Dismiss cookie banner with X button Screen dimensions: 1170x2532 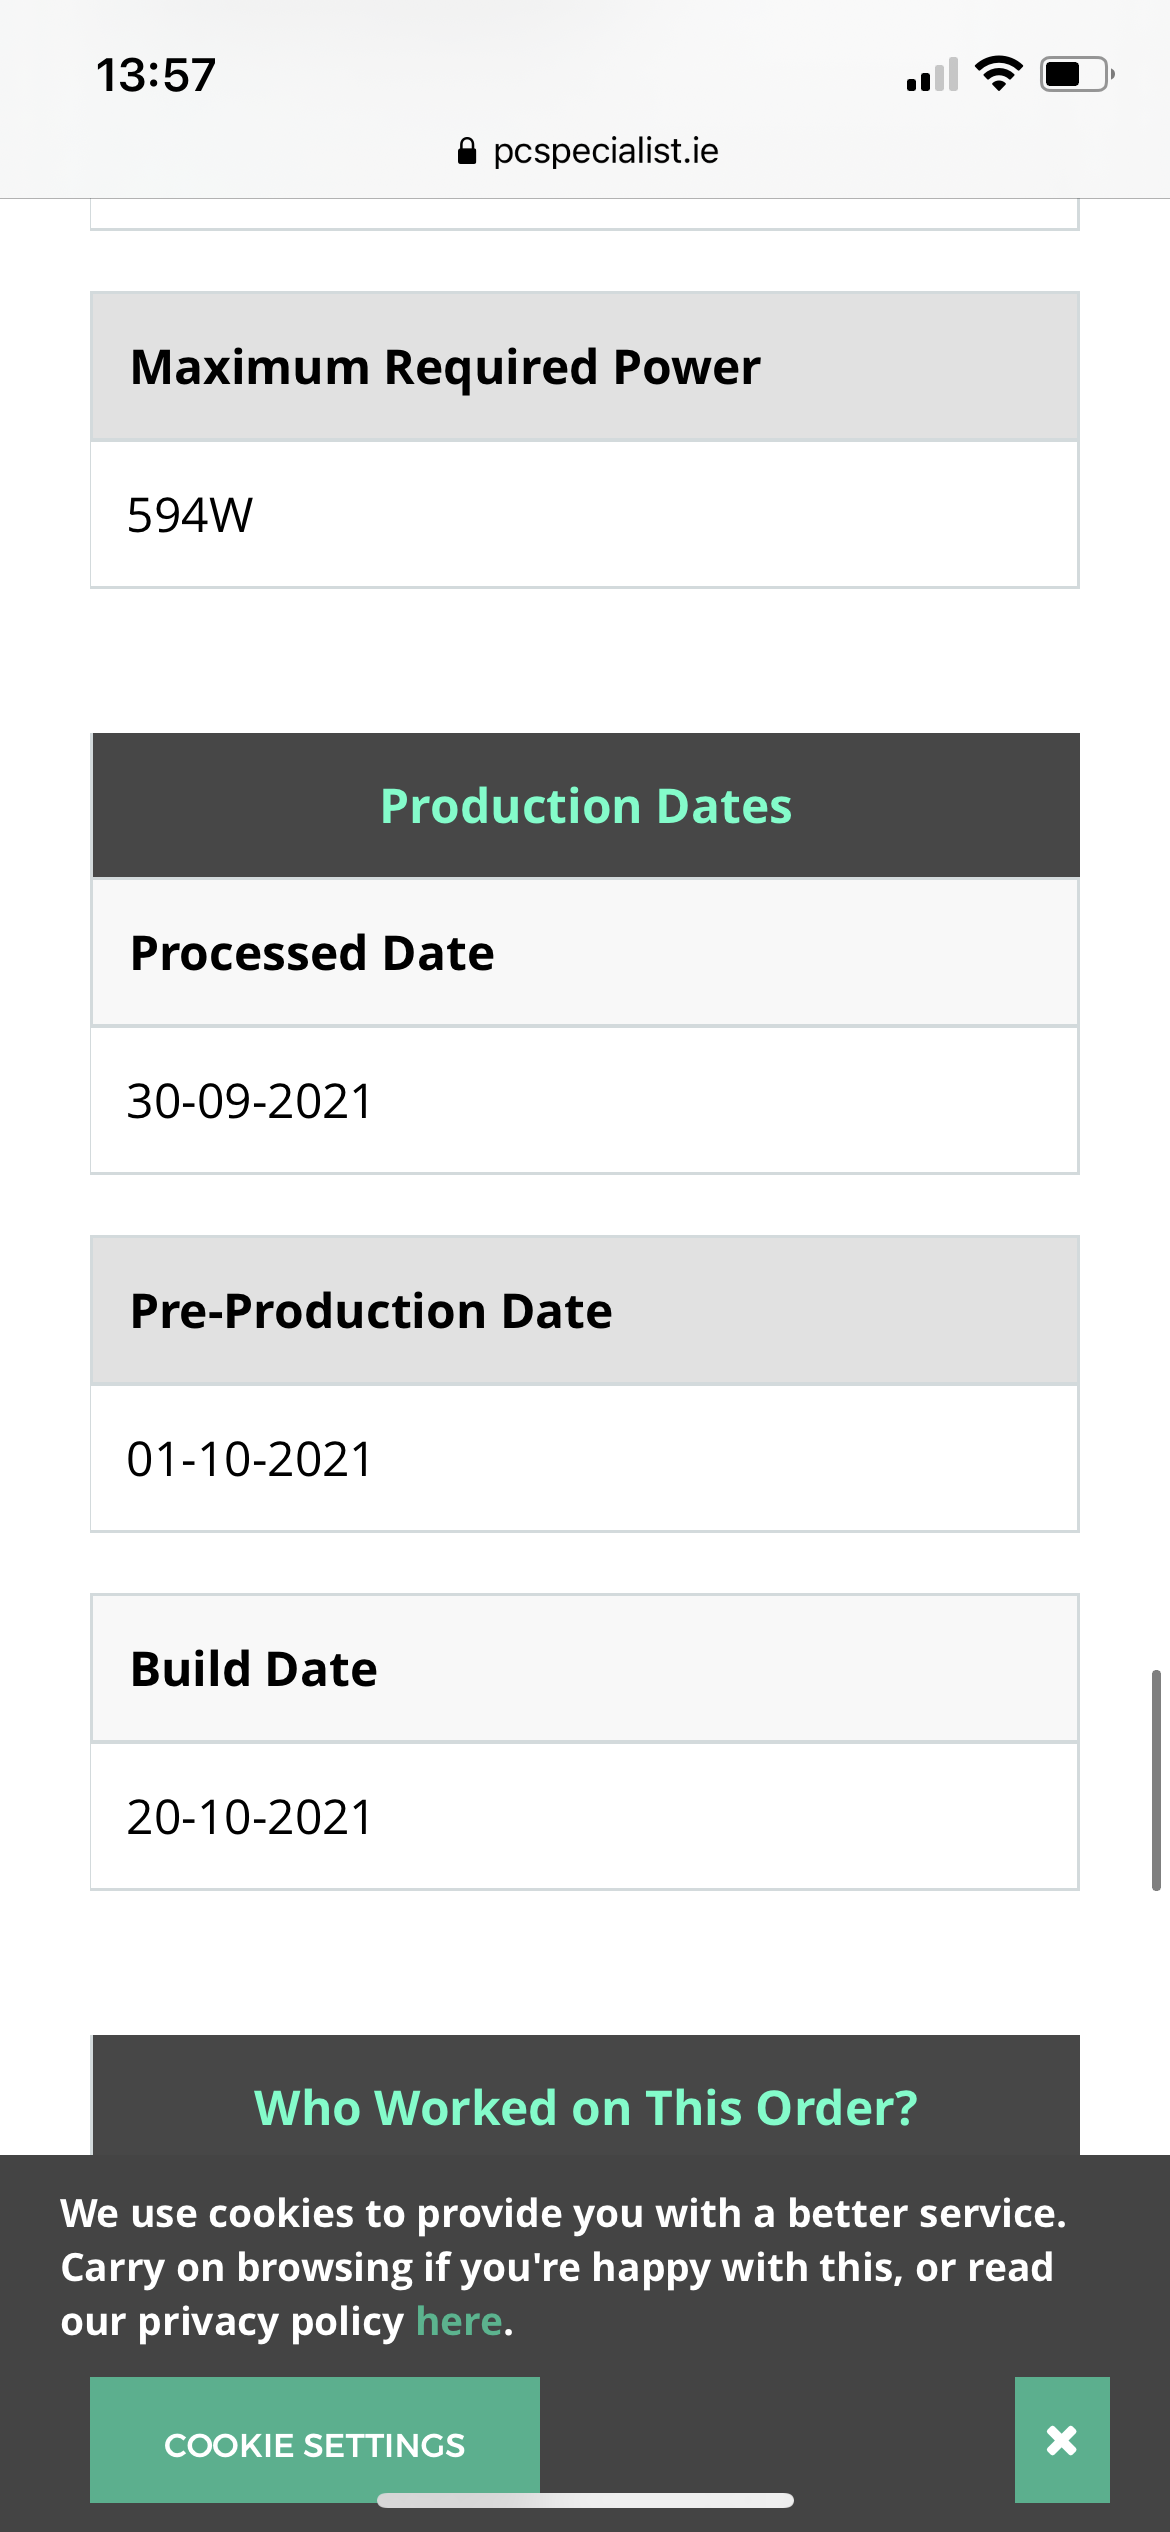(x=1062, y=2440)
